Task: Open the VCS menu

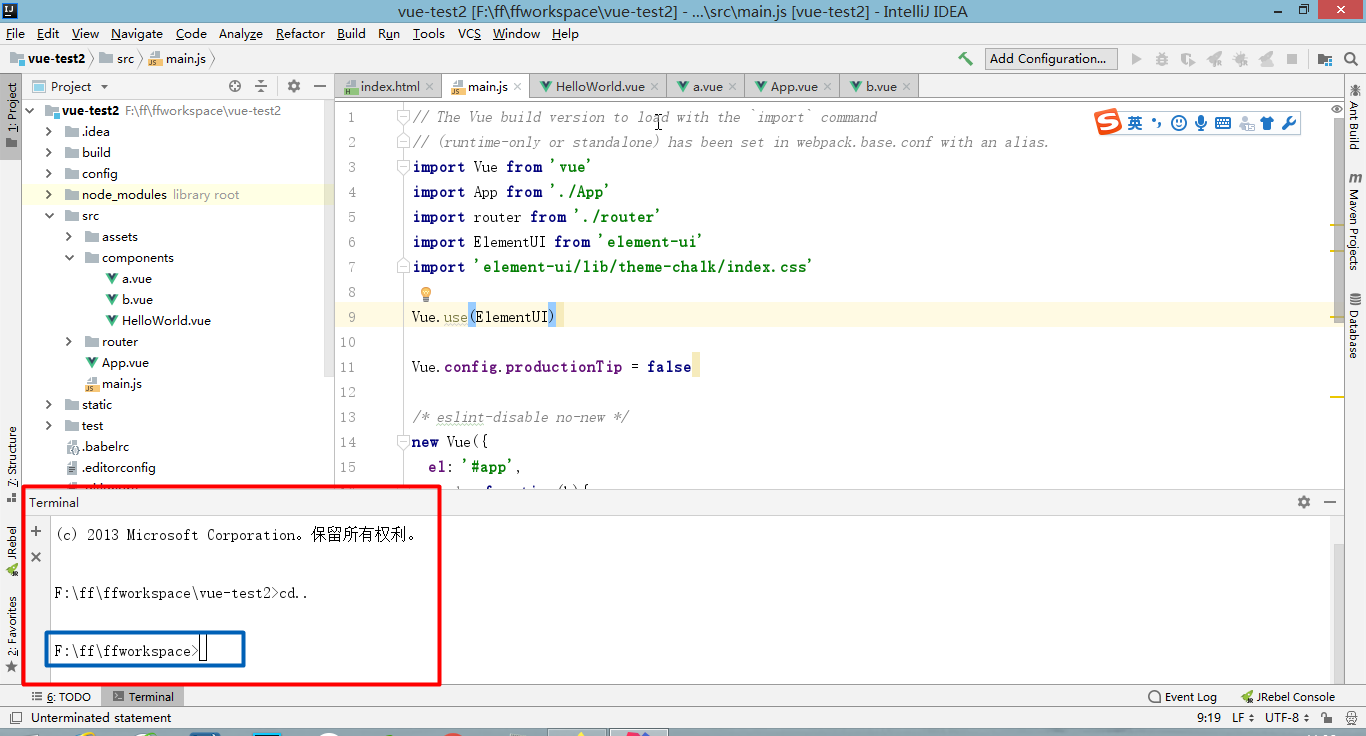Action: pyautogui.click(x=469, y=33)
